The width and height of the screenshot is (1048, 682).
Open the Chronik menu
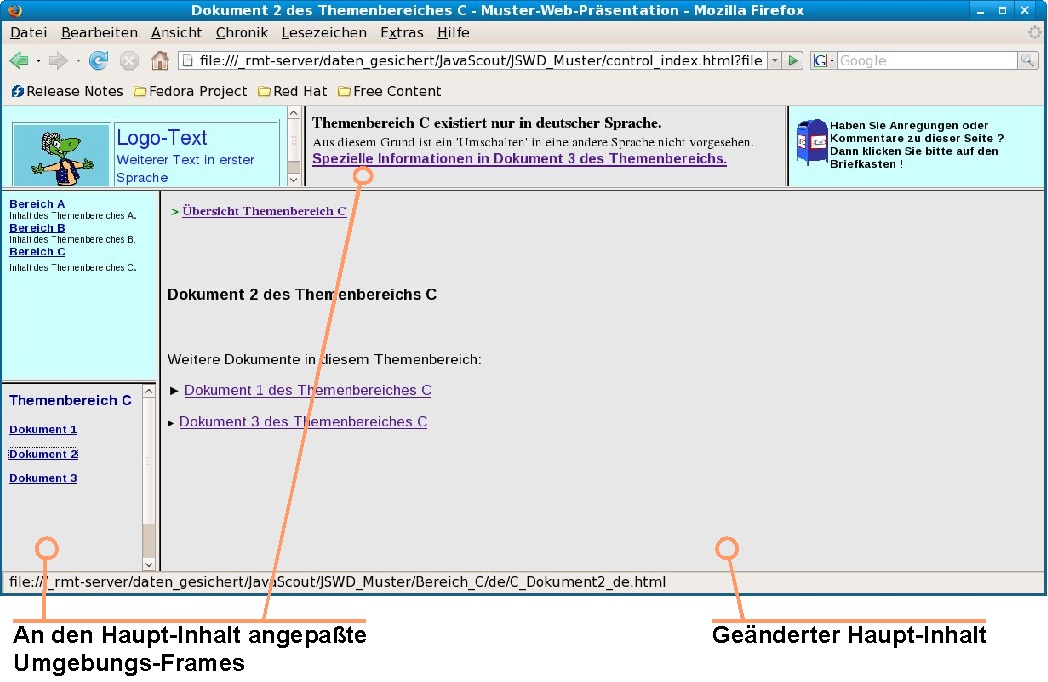point(241,33)
